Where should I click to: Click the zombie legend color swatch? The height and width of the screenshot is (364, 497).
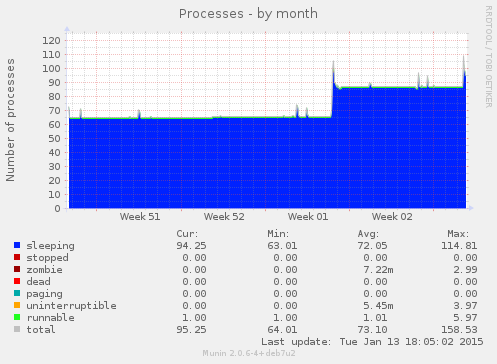17,269
